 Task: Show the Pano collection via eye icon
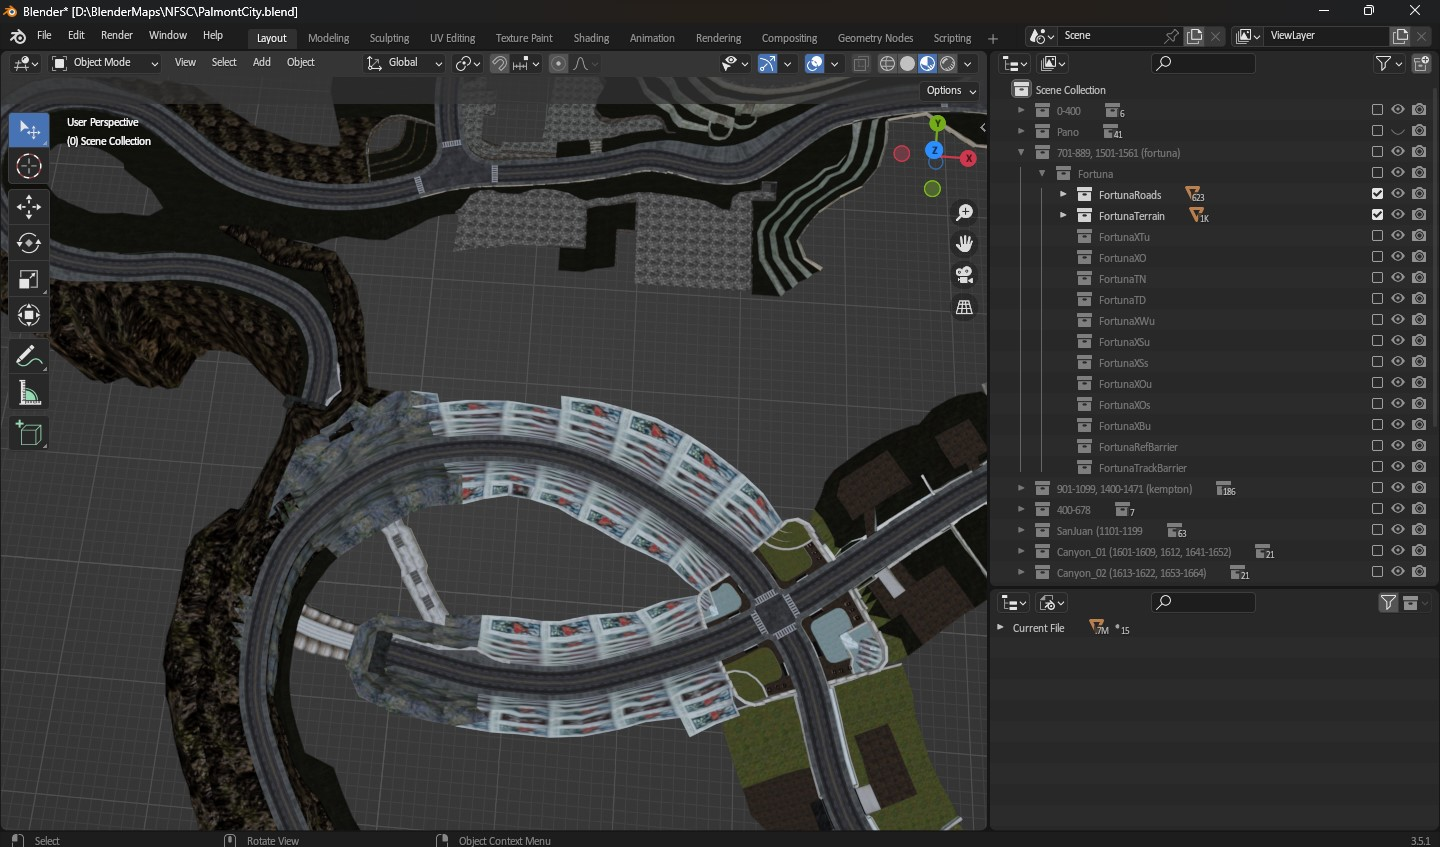[1398, 131]
